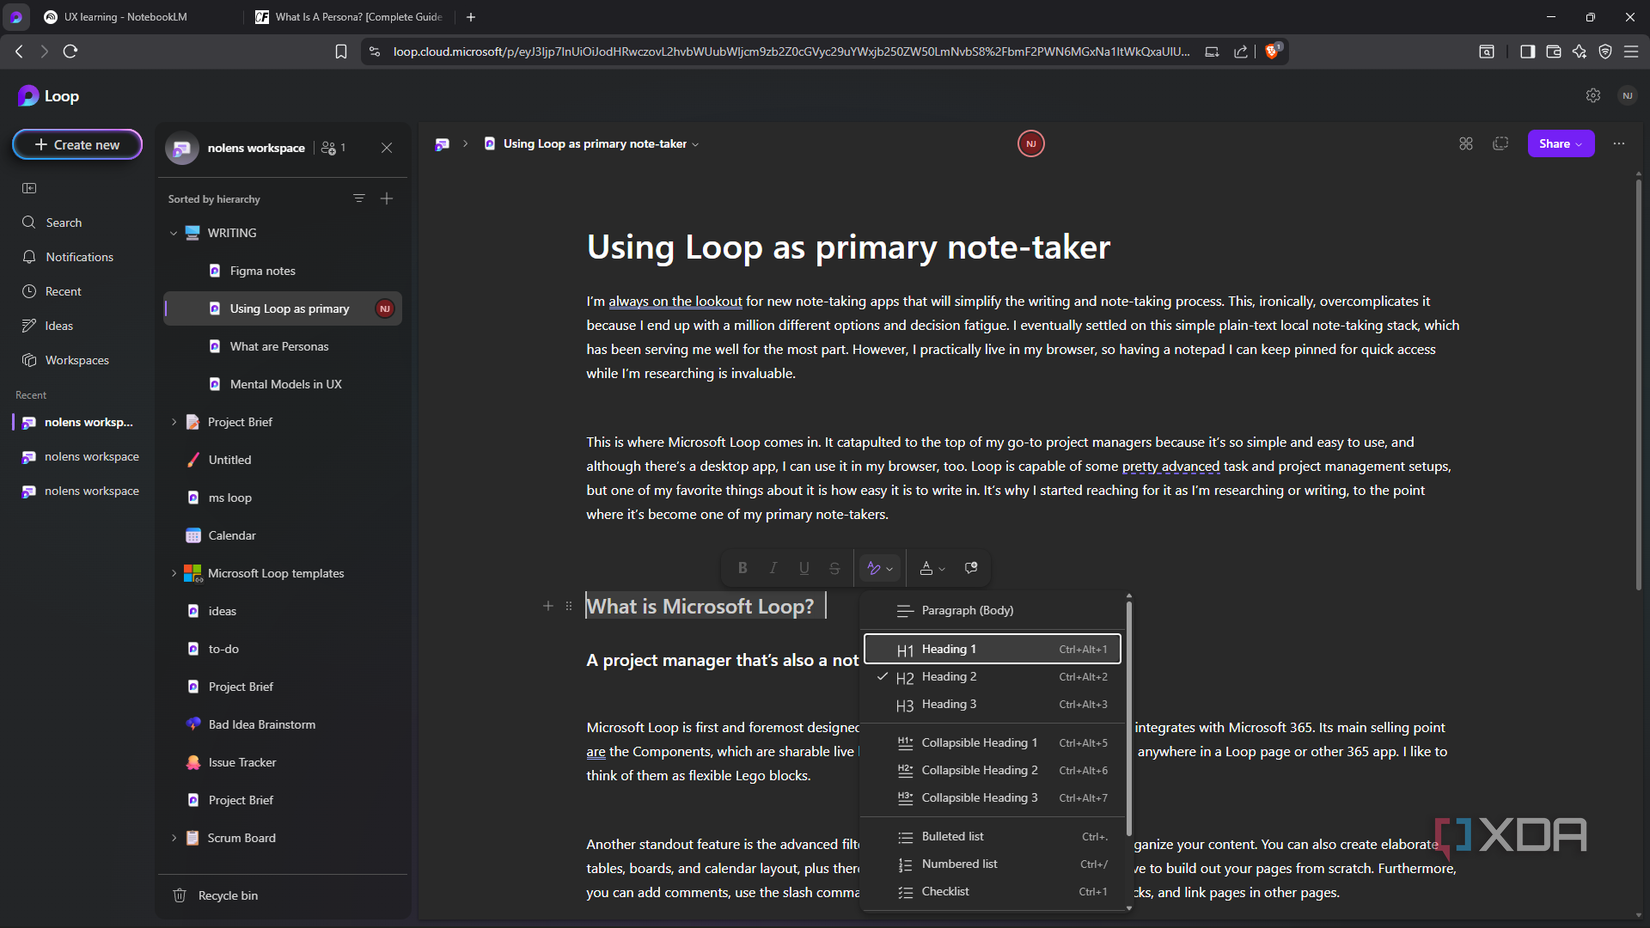Apply italic formatting from the floating toolbar
The width and height of the screenshot is (1650, 928).
pyautogui.click(x=773, y=567)
